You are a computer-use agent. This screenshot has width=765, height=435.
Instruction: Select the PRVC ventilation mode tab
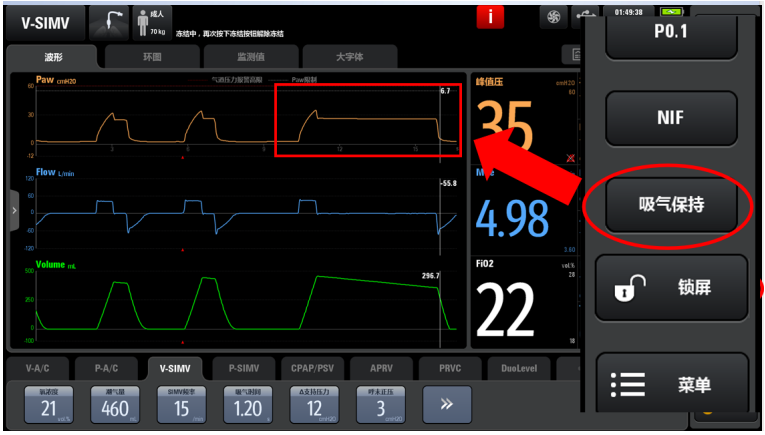point(450,368)
